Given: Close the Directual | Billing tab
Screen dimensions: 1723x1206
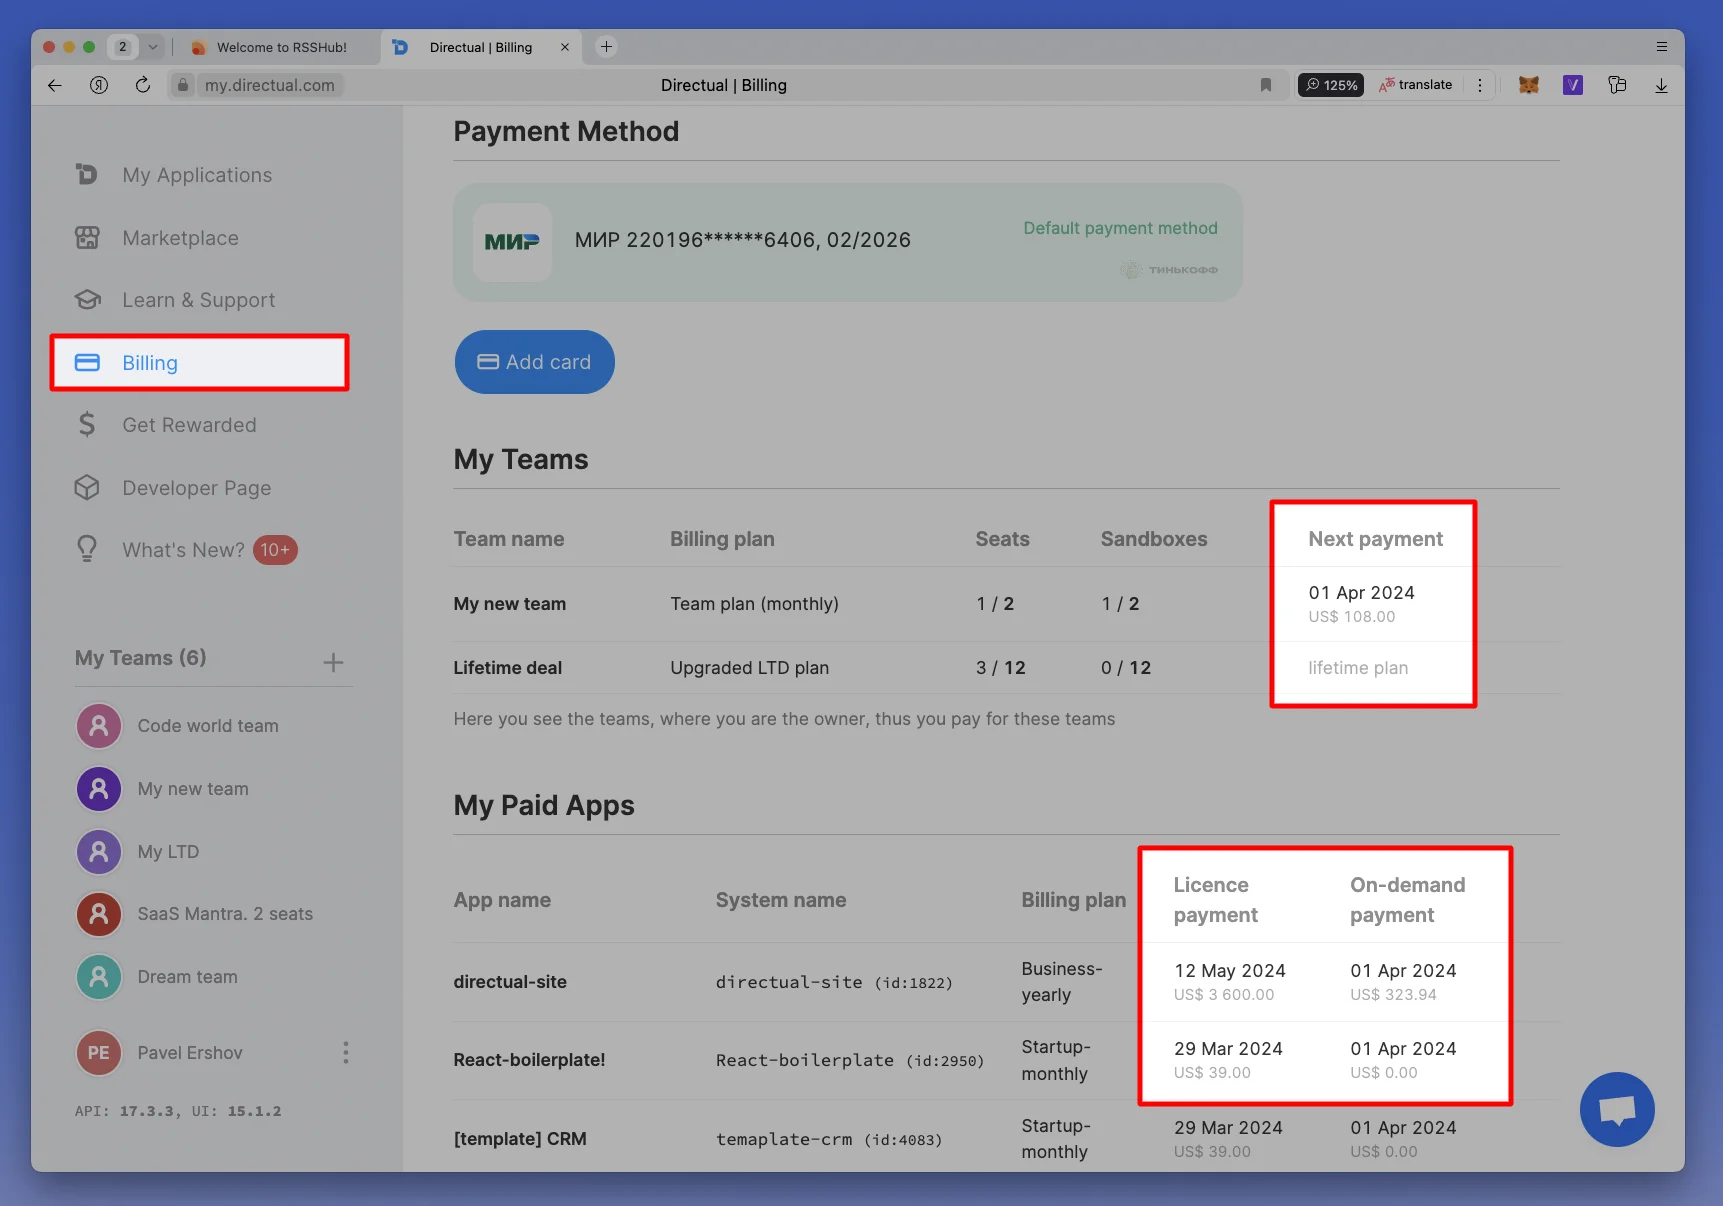Looking at the screenshot, I should point(565,47).
